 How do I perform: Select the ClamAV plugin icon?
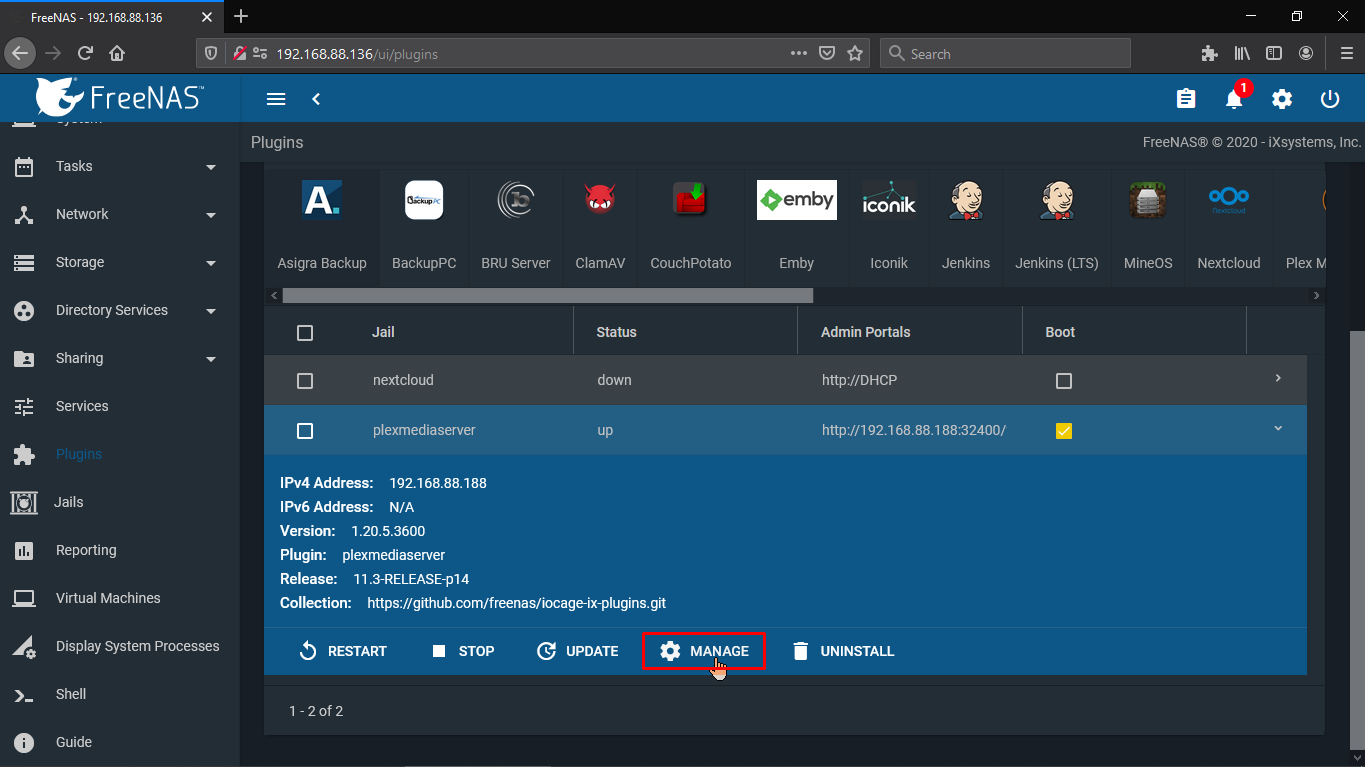tap(600, 200)
